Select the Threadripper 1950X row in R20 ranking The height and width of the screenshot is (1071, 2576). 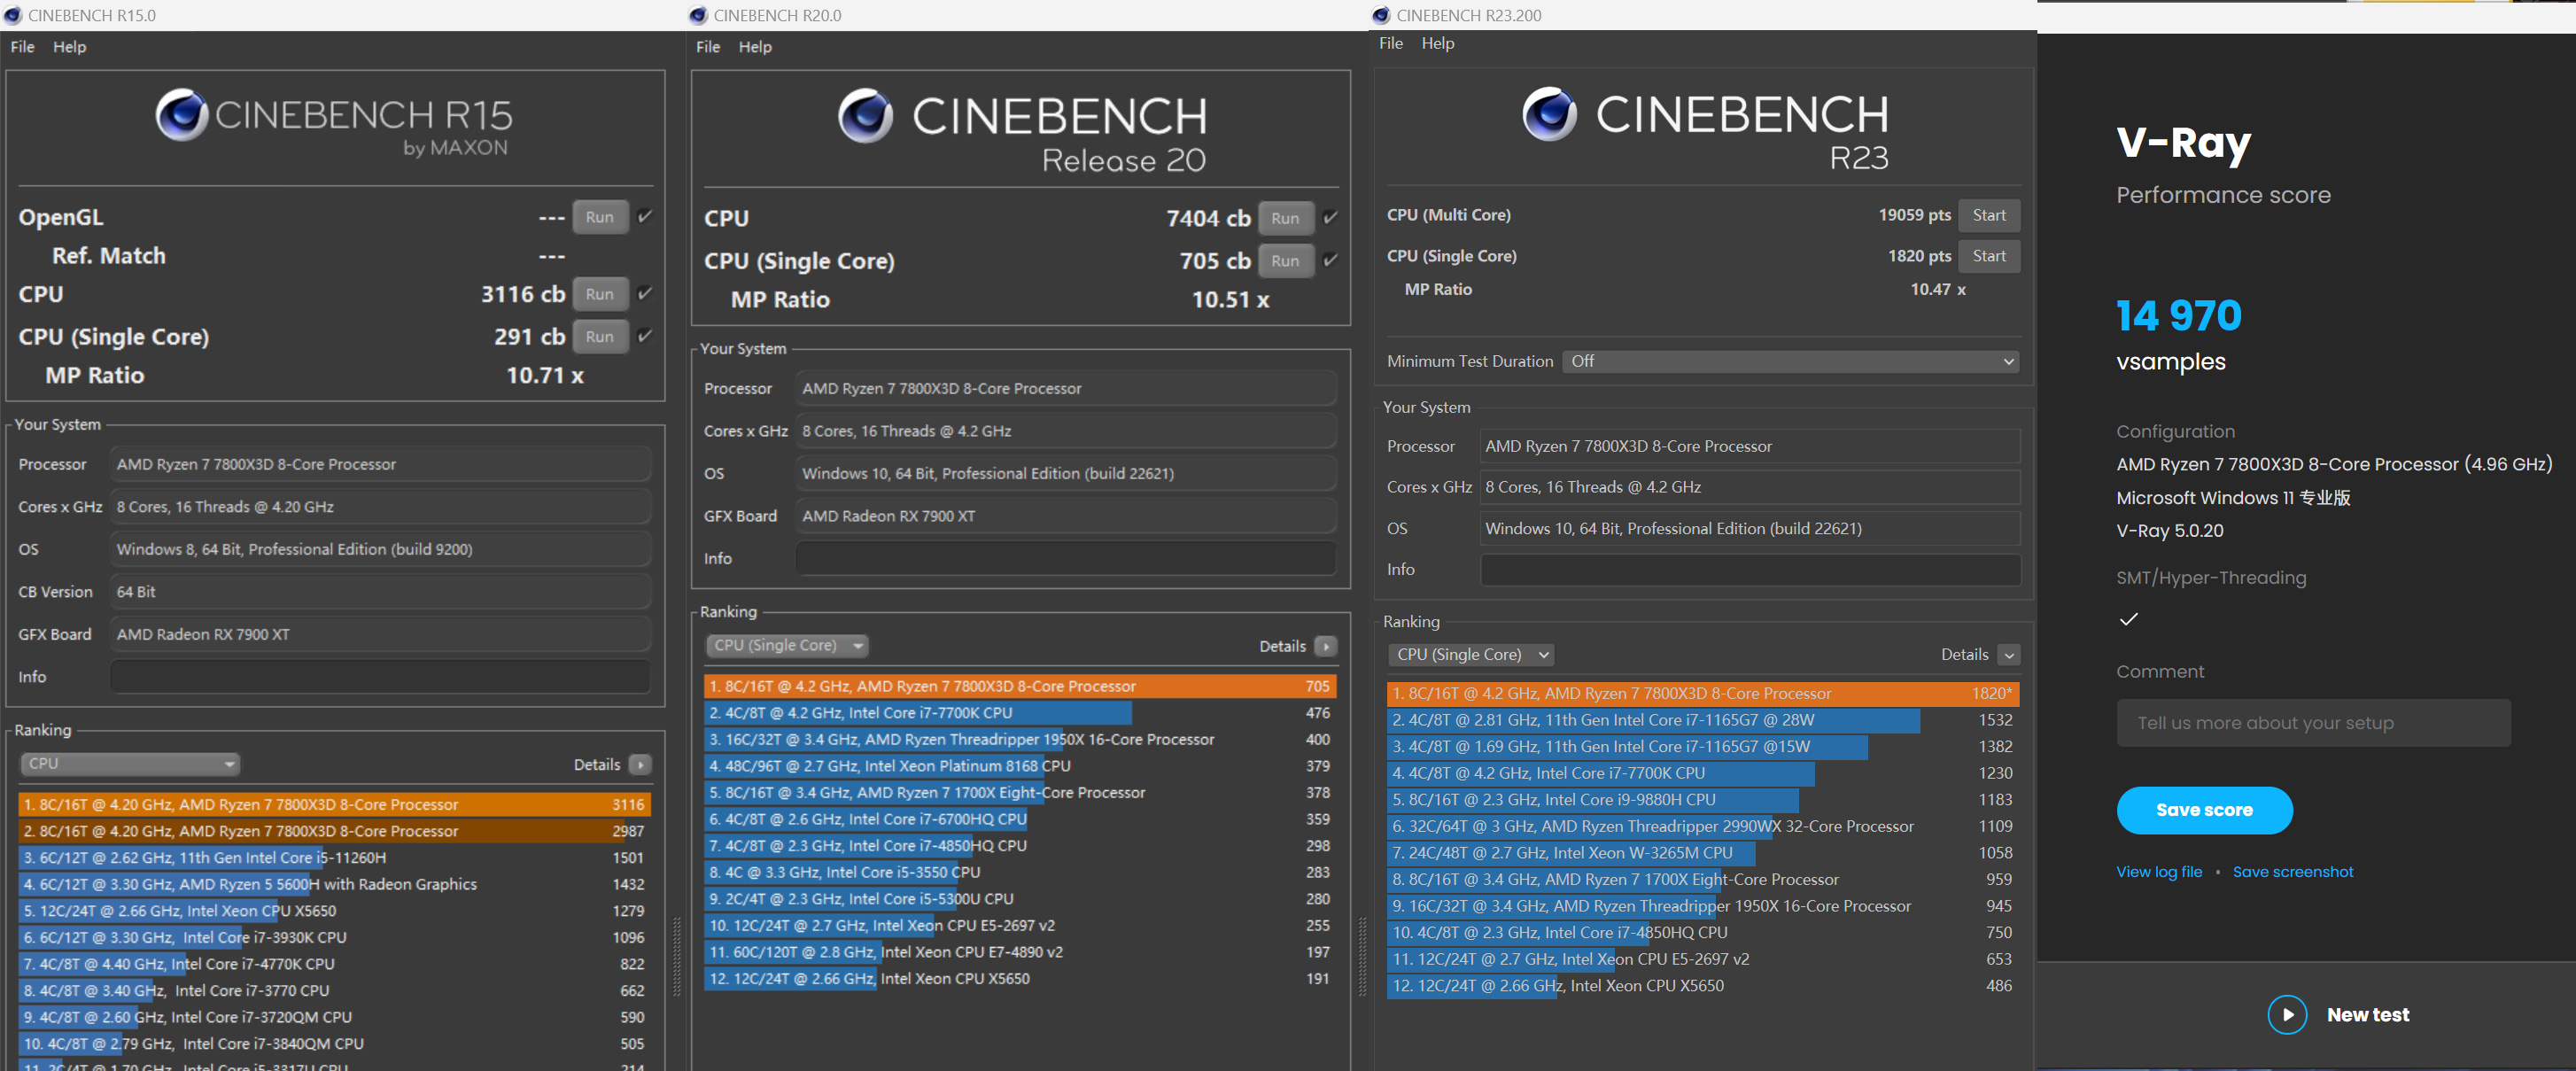[x=1020, y=740]
